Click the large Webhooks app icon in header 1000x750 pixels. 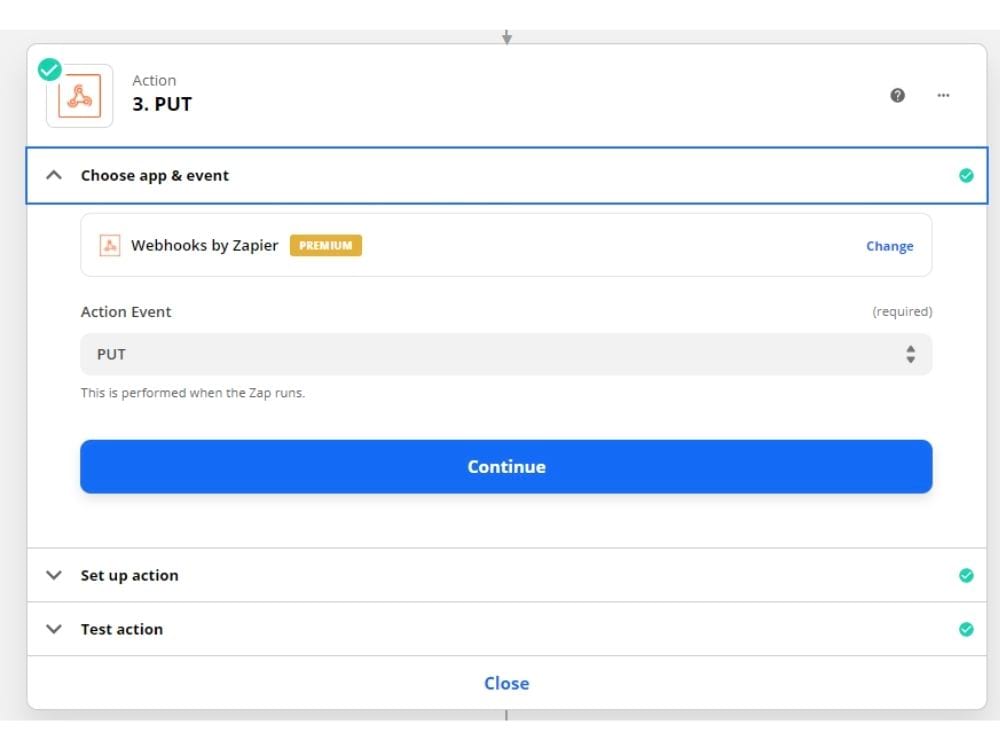point(80,96)
